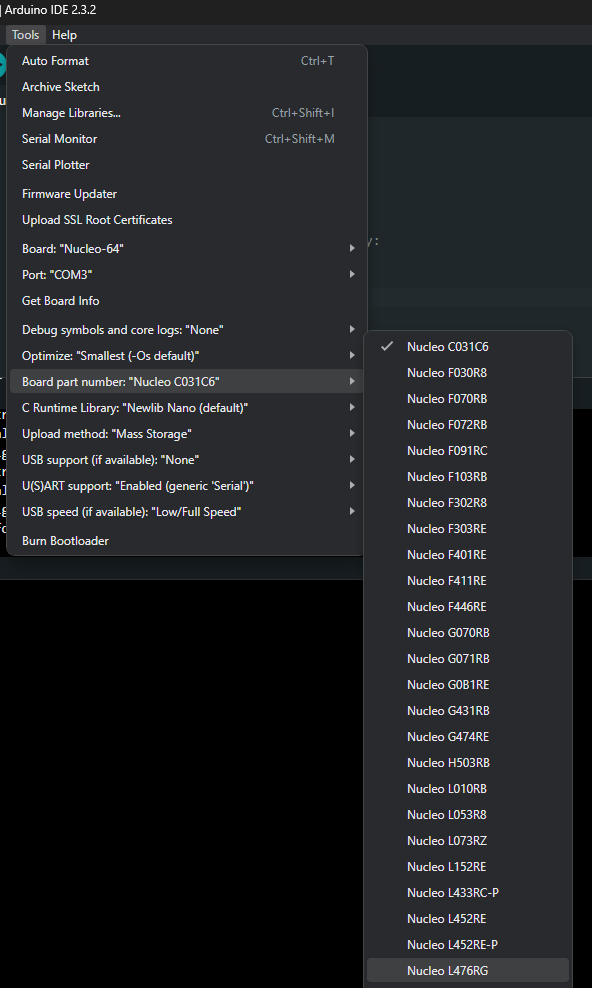
Task: Expand Upload method "Mass Storage" submenu
Action: [186, 434]
